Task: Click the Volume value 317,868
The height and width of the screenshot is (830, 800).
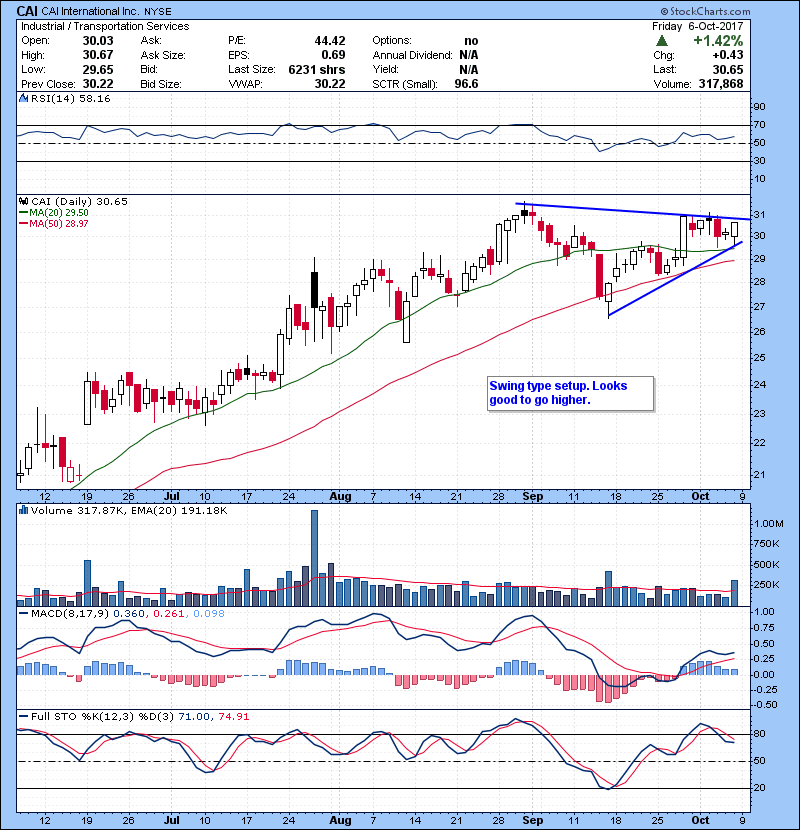Action: 721,84
